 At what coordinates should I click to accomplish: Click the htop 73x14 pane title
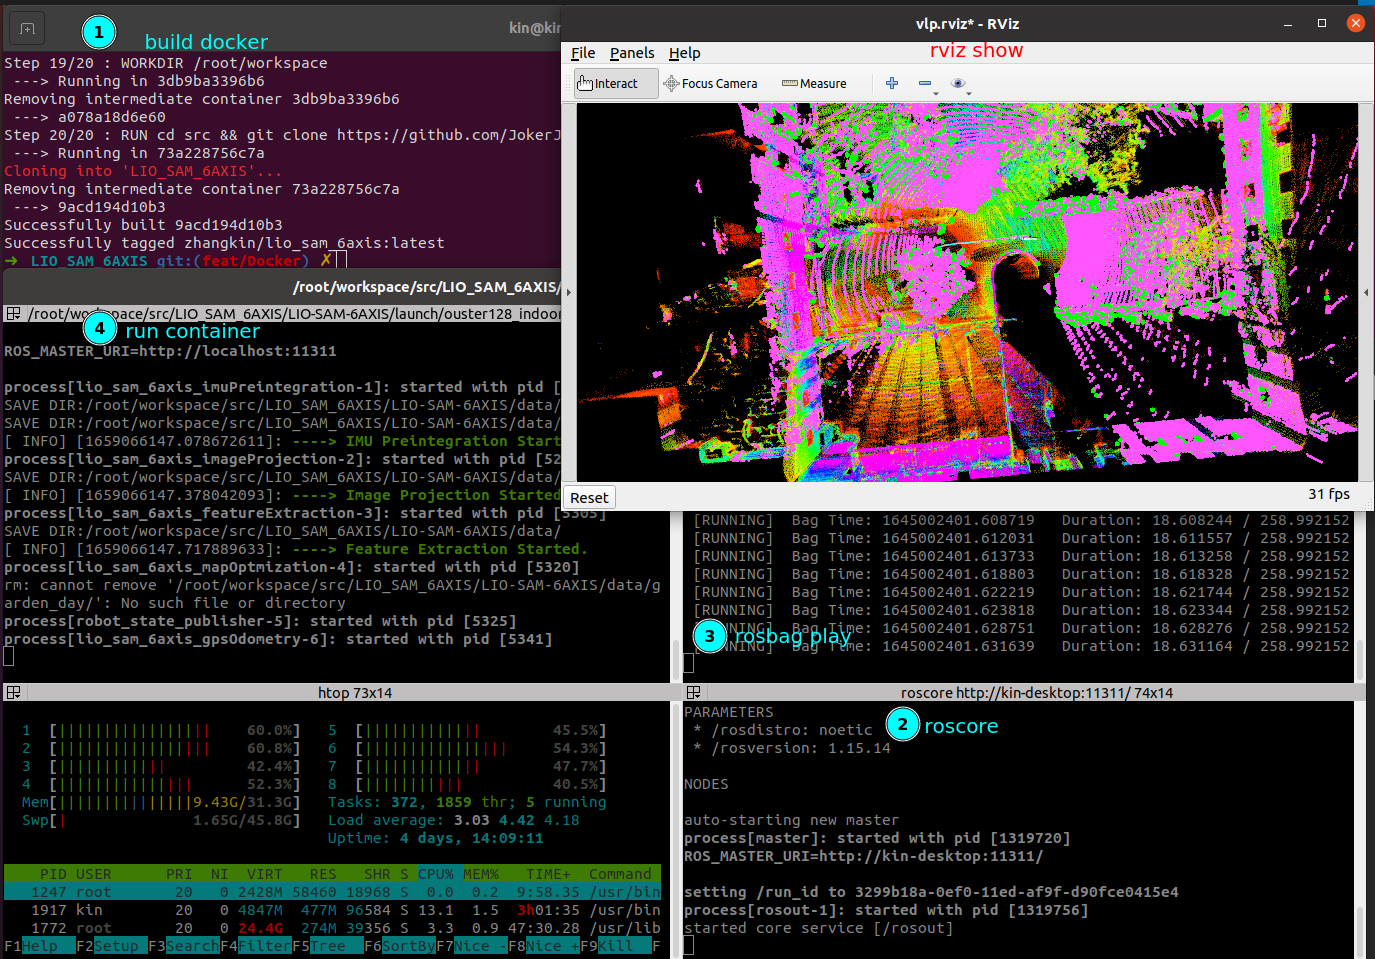[x=355, y=692]
